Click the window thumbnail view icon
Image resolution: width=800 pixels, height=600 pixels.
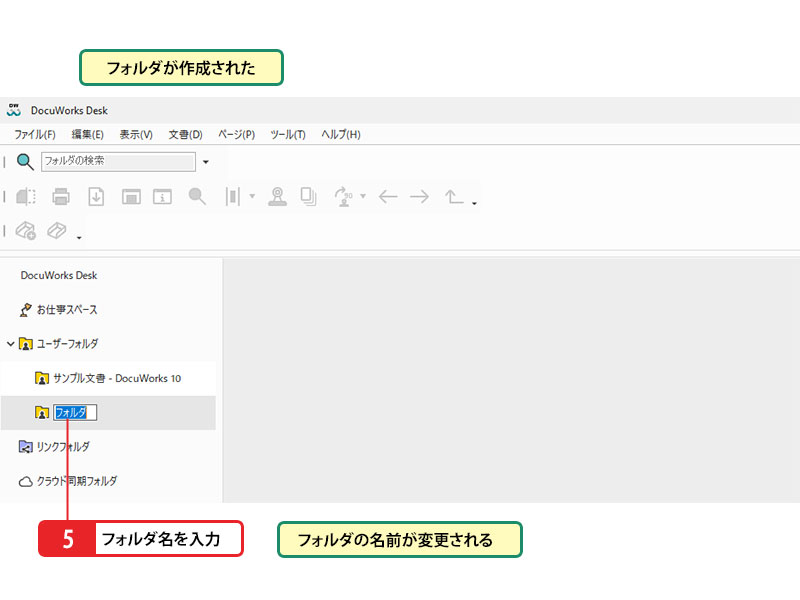click(131, 196)
